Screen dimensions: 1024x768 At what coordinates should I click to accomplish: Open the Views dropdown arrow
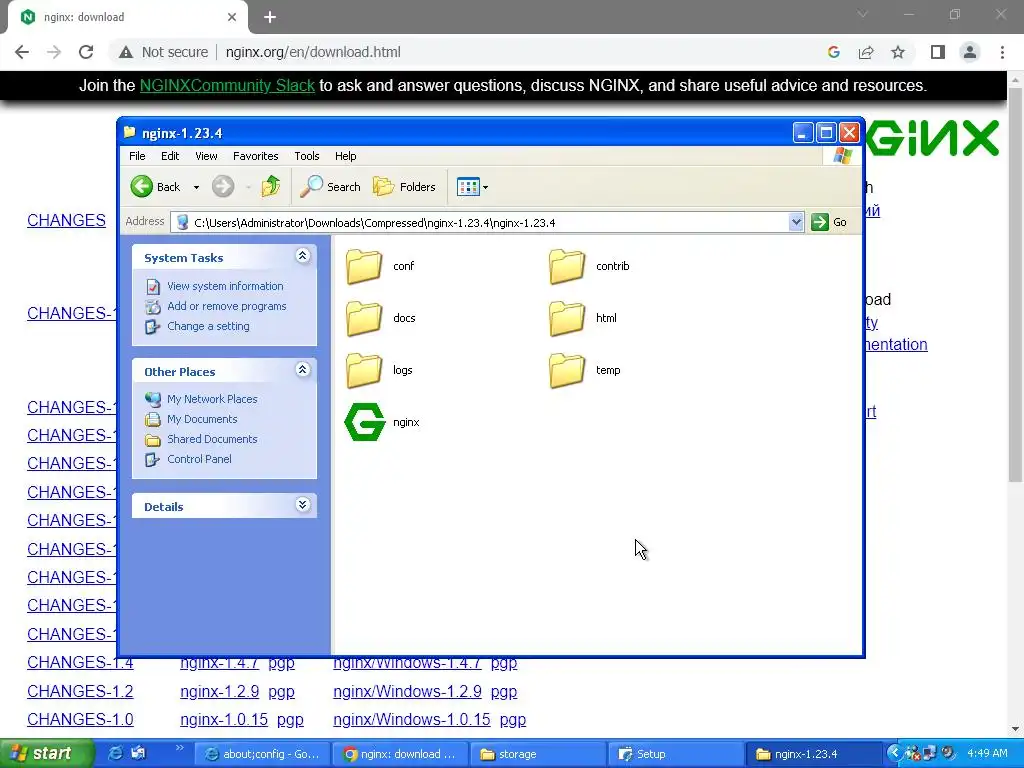pyautogui.click(x=485, y=187)
